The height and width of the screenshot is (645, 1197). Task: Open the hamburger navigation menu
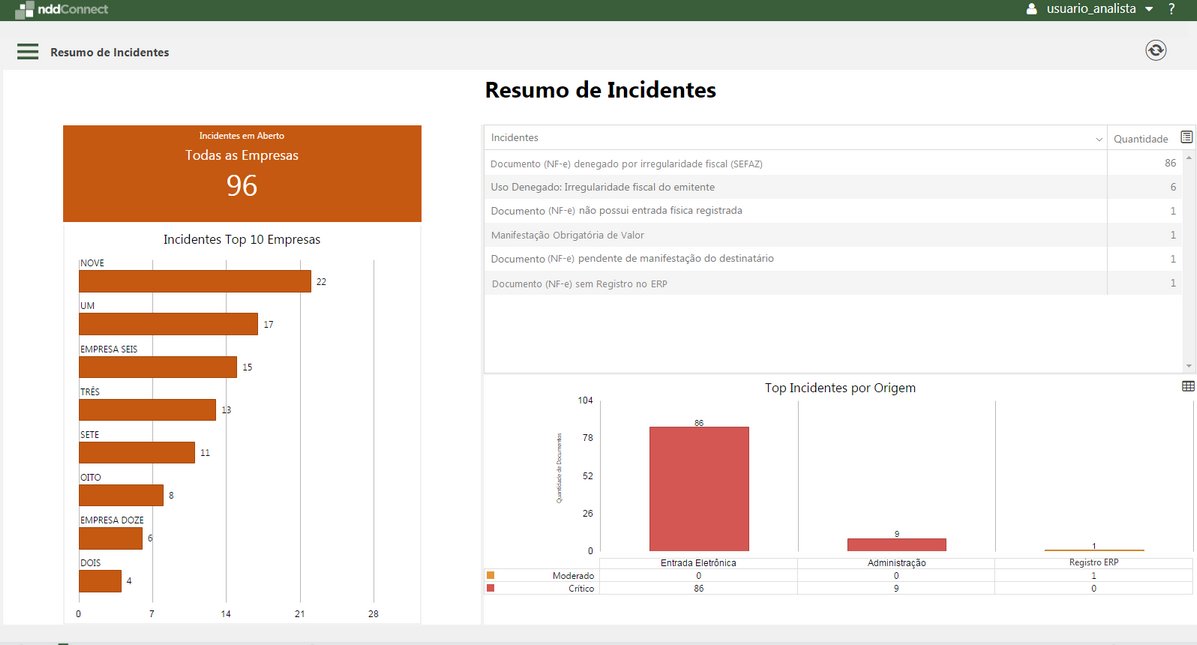coord(28,52)
